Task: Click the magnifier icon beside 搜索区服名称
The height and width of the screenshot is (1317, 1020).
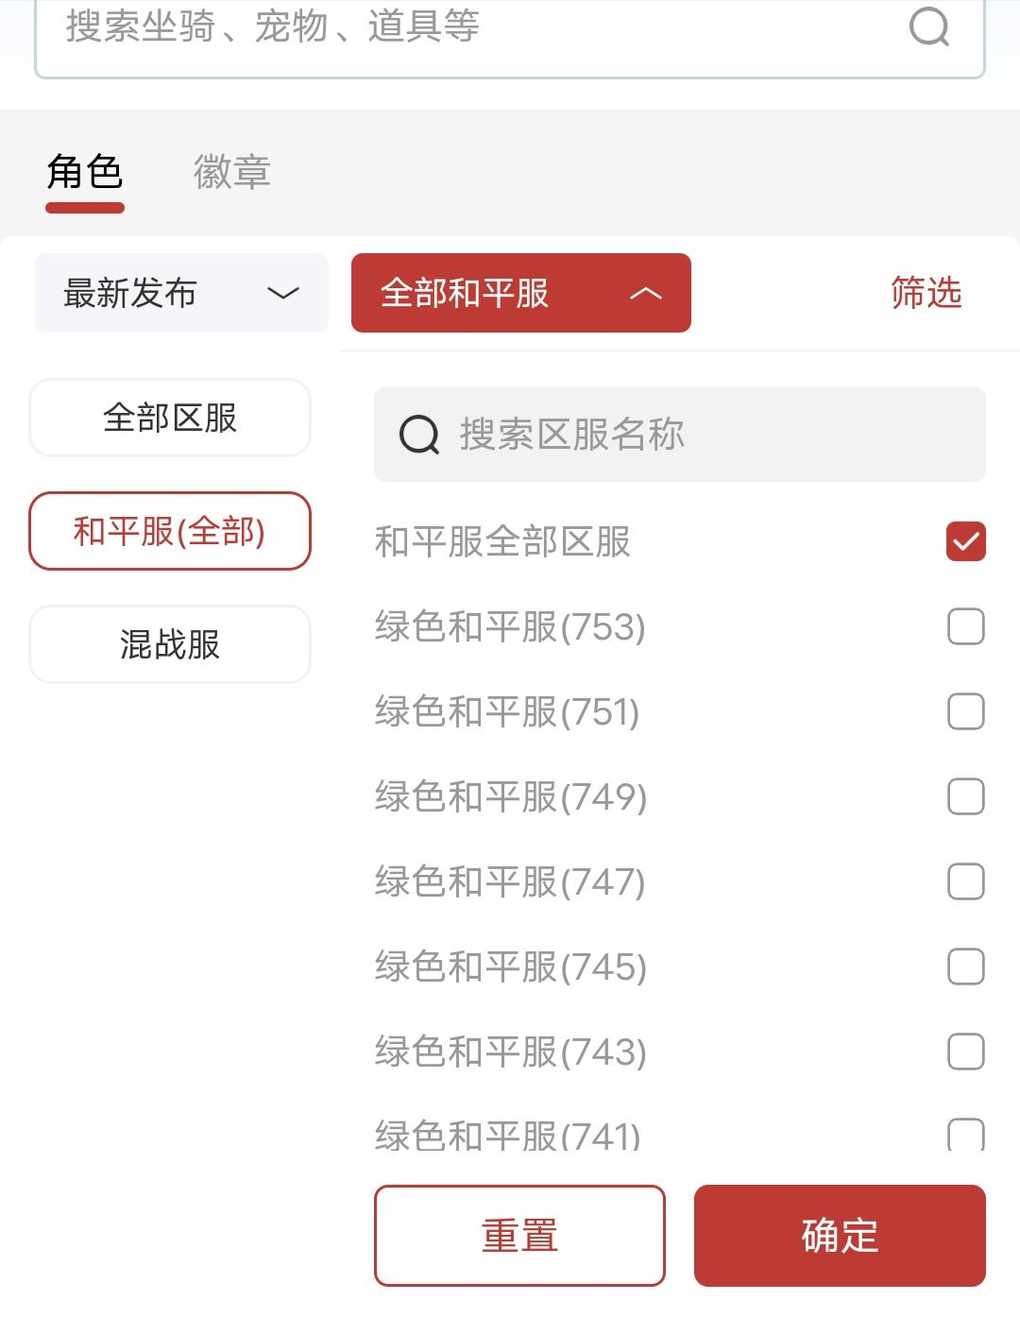Action: (419, 435)
